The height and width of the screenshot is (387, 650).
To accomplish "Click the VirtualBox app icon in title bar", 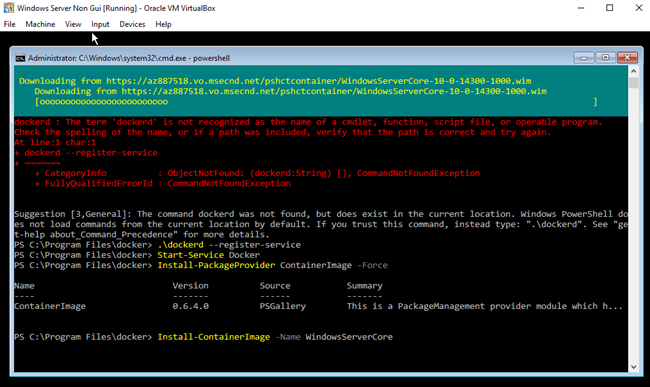I will pos(9,7).
